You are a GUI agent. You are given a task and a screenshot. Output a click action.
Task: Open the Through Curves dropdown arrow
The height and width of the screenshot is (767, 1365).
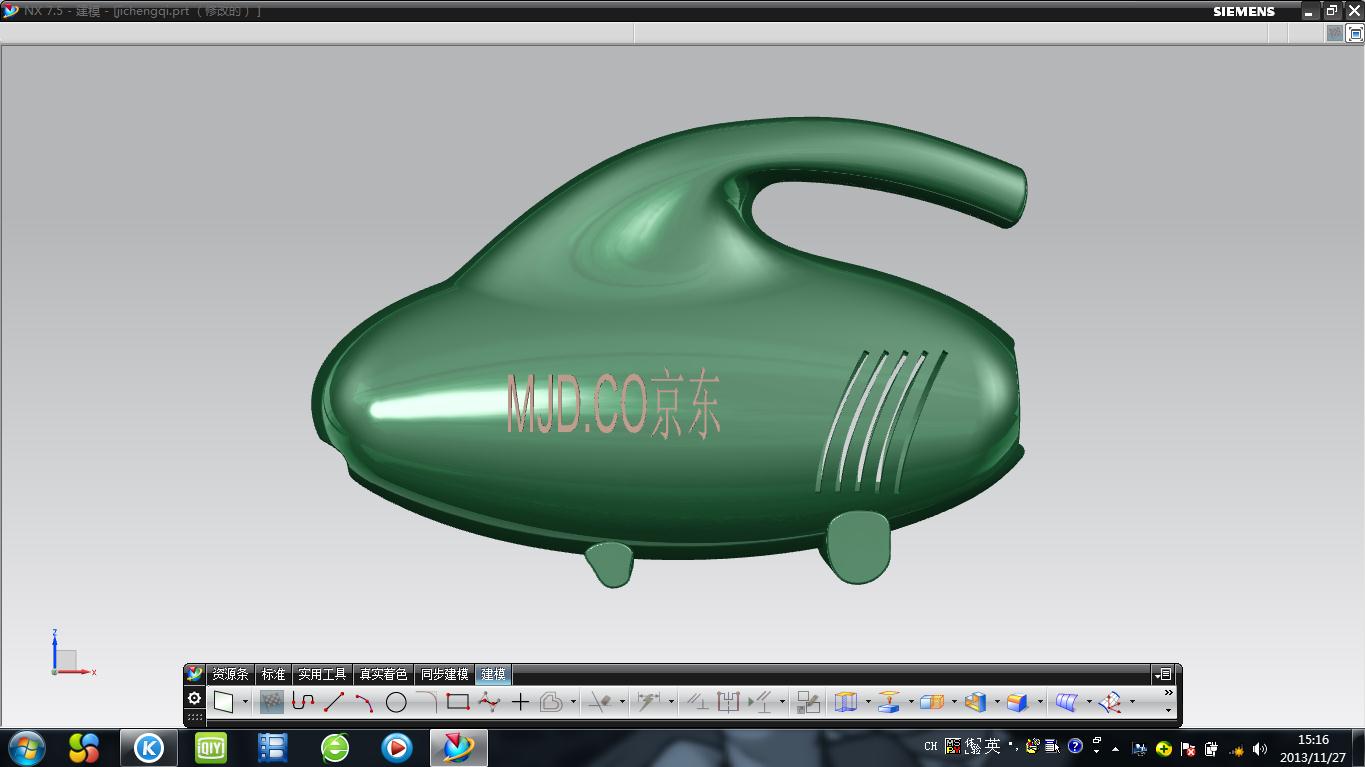(x=1089, y=702)
